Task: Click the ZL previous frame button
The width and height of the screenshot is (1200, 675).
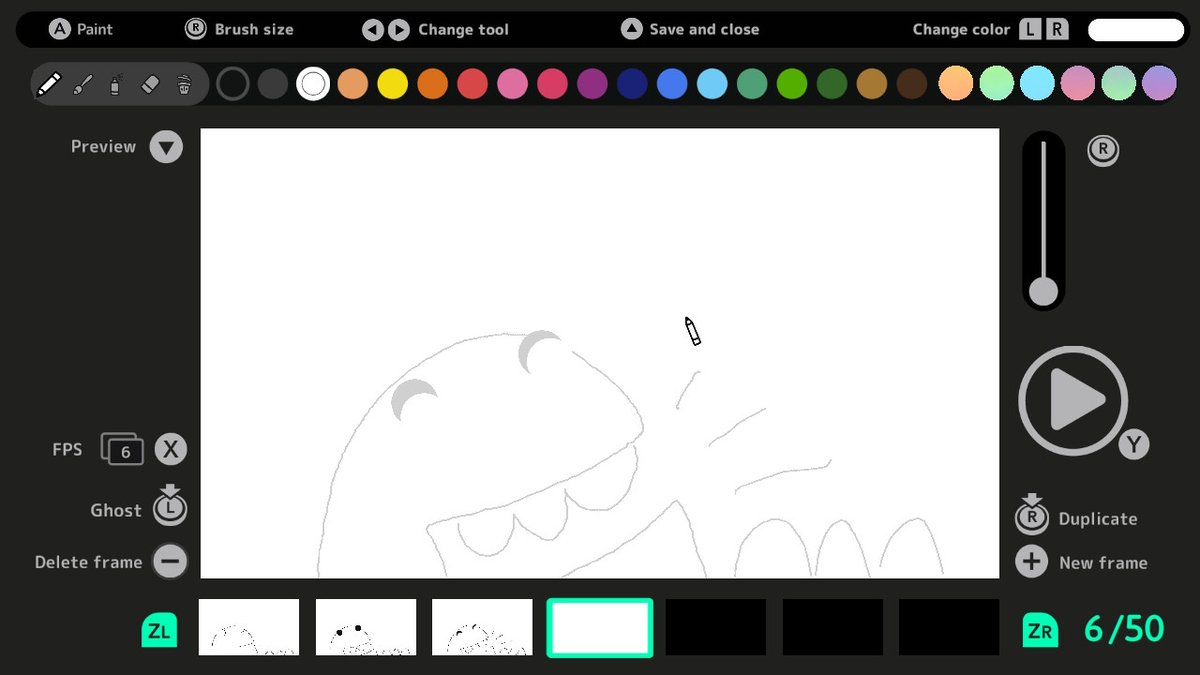Action: 159,630
